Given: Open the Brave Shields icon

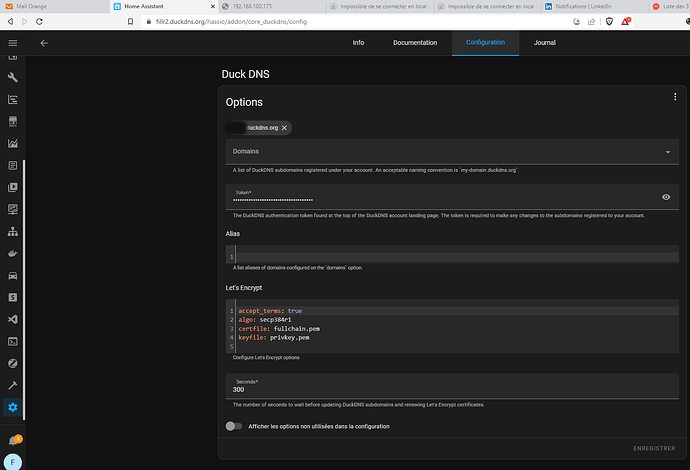Looking at the screenshot, I should point(609,22).
